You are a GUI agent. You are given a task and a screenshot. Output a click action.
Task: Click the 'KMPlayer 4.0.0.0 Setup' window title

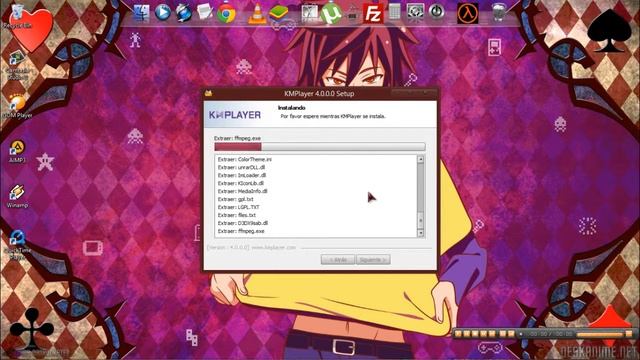pyautogui.click(x=319, y=93)
